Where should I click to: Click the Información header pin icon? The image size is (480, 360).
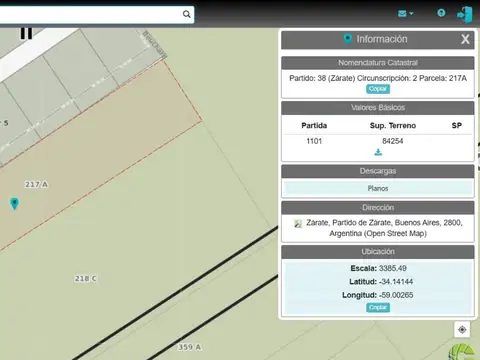(348, 39)
